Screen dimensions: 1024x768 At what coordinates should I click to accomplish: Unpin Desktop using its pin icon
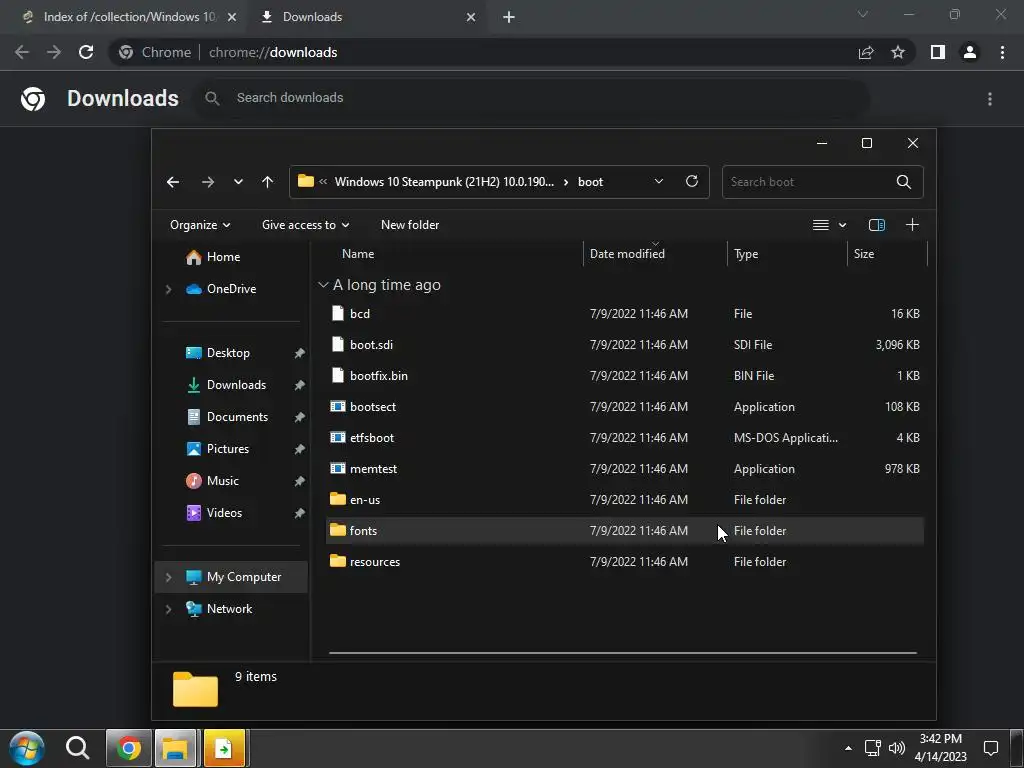point(299,353)
